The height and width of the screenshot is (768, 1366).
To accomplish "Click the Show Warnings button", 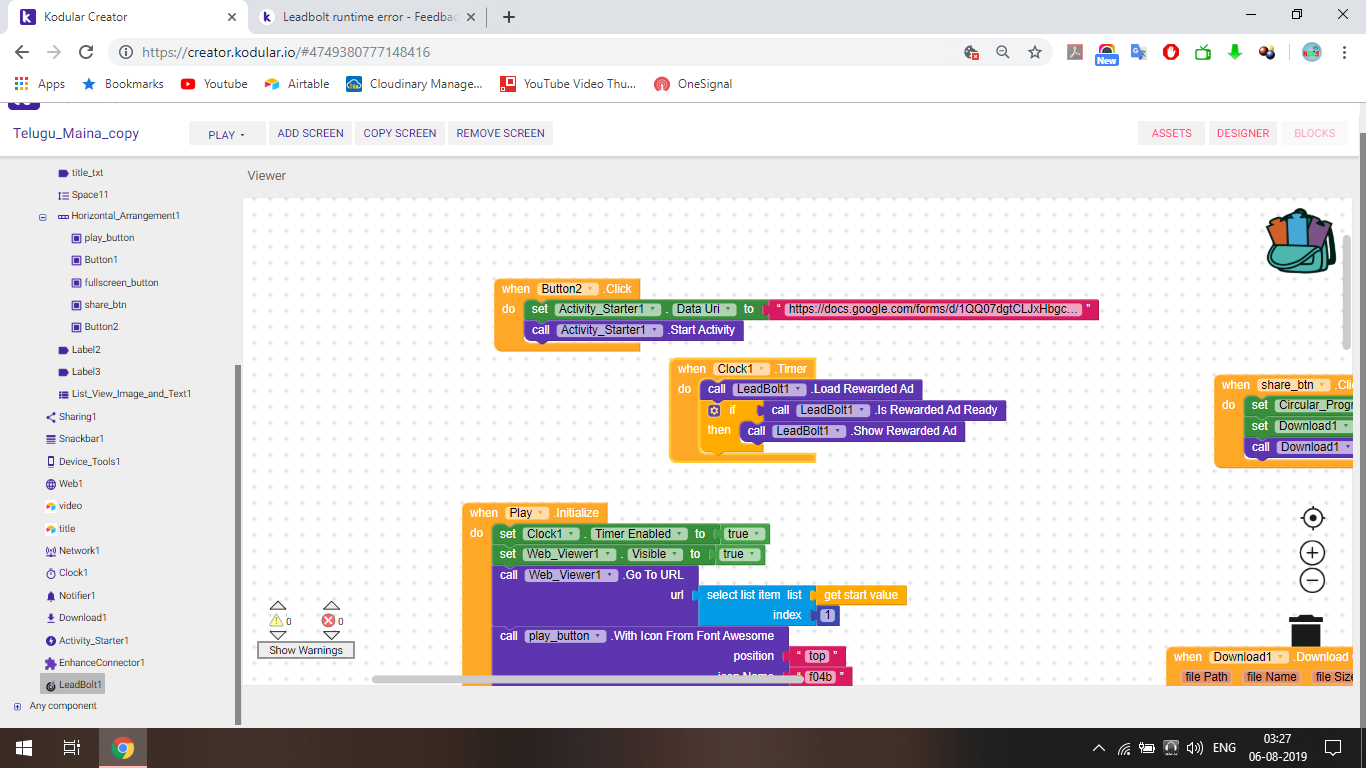I will [306, 650].
